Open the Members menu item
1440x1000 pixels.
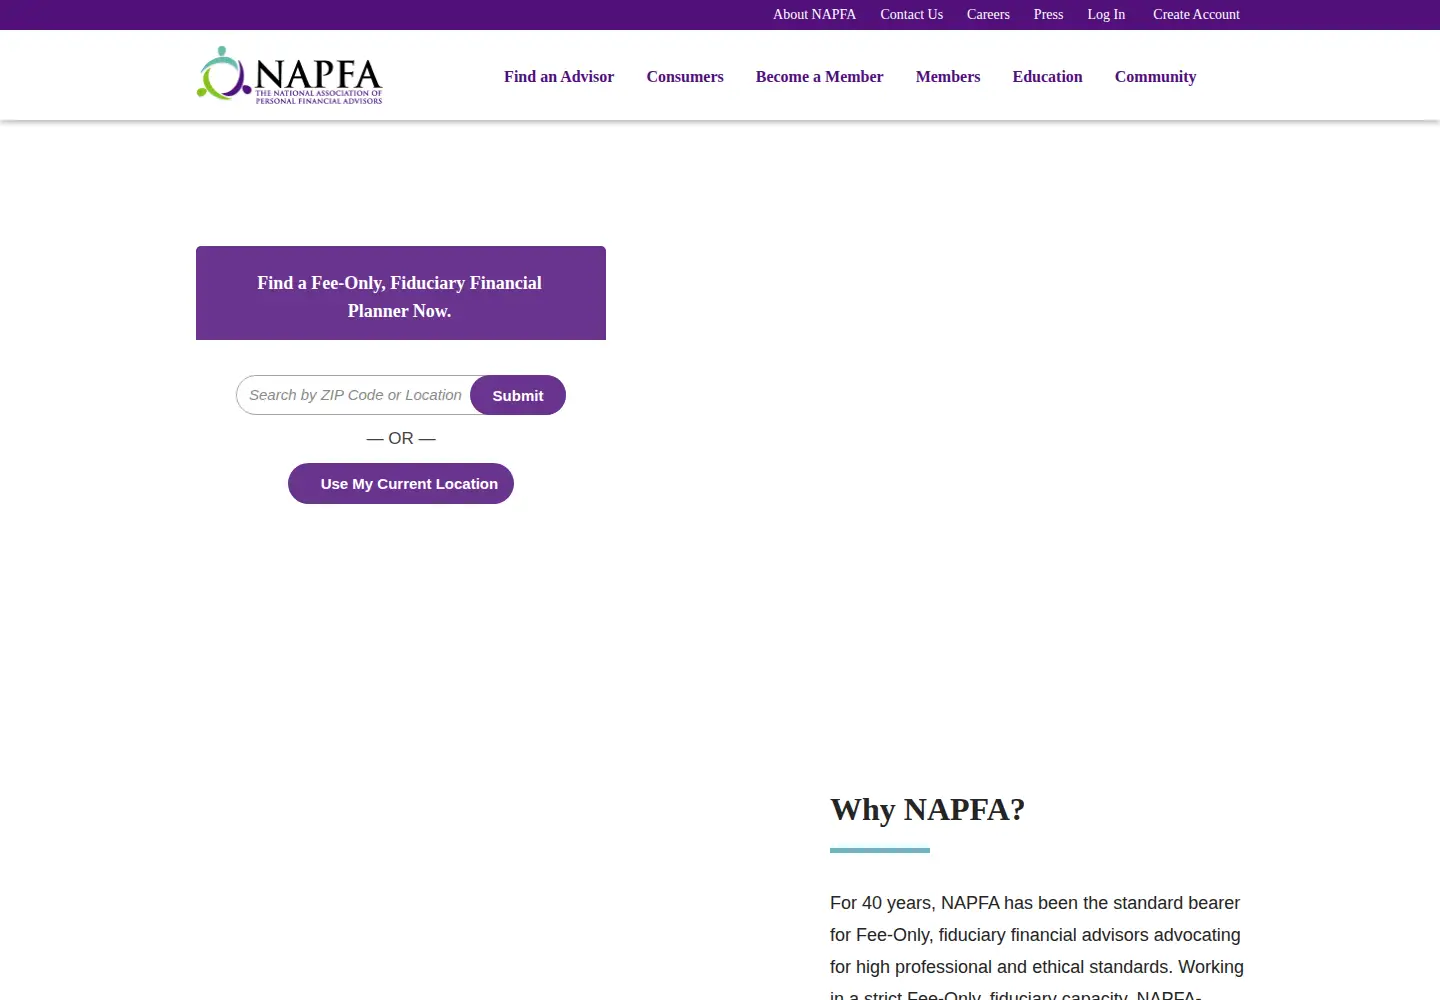pyautogui.click(x=948, y=77)
